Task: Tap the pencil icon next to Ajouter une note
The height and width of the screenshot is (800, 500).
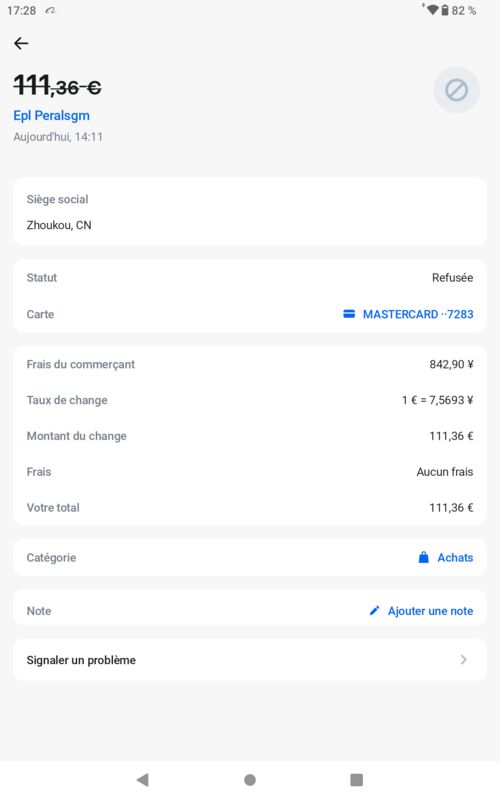Action: pyautogui.click(x=374, y=610)
